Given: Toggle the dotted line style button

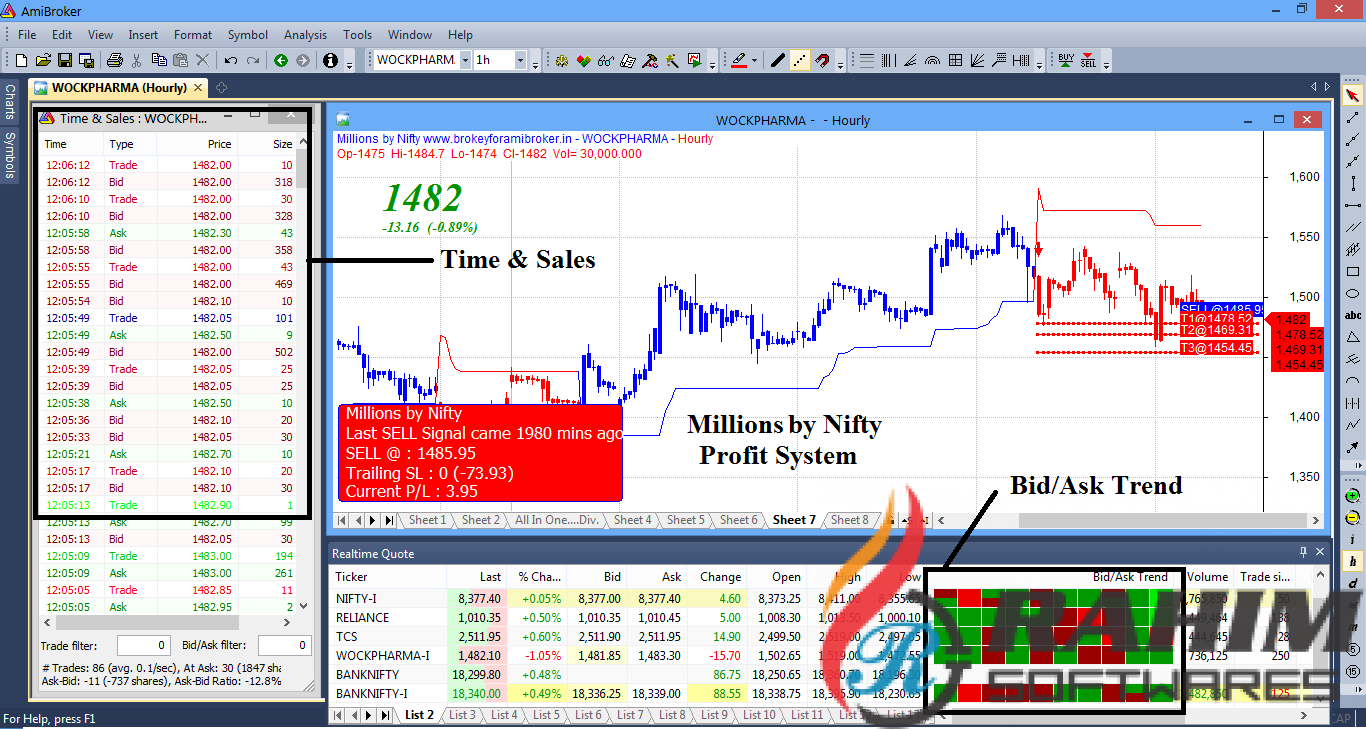Looking at the screenshot, I should point(799,60).
